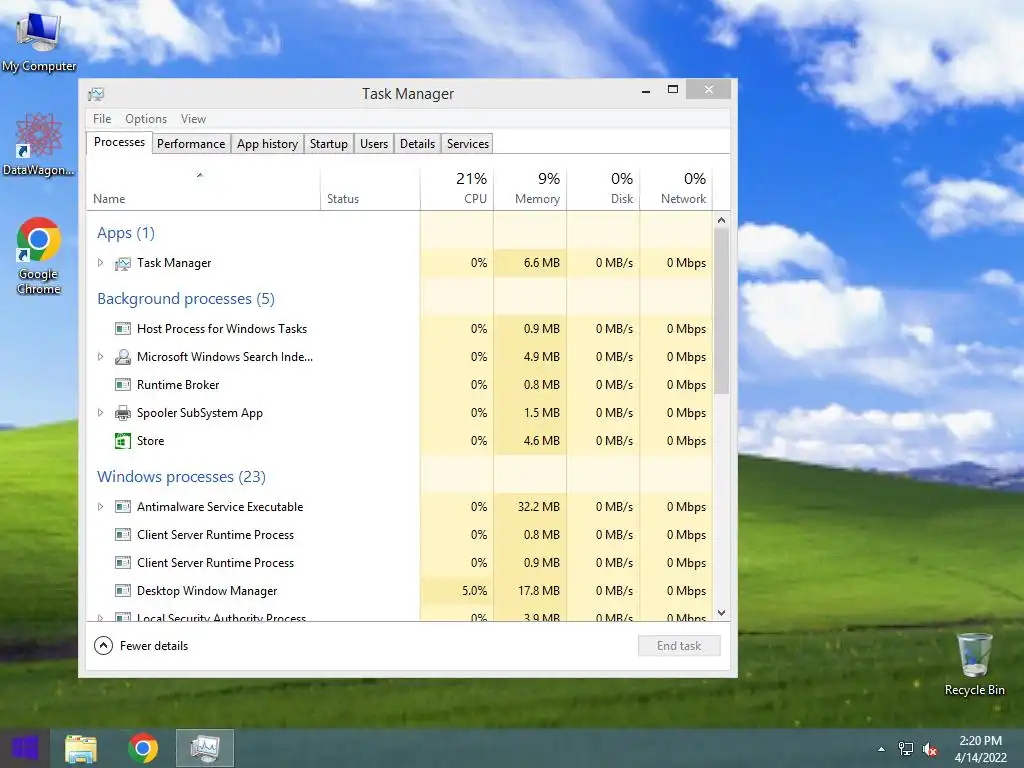Screen dimensions: 1024x768
Task: Open the Options menu
Action: (146, 119)
